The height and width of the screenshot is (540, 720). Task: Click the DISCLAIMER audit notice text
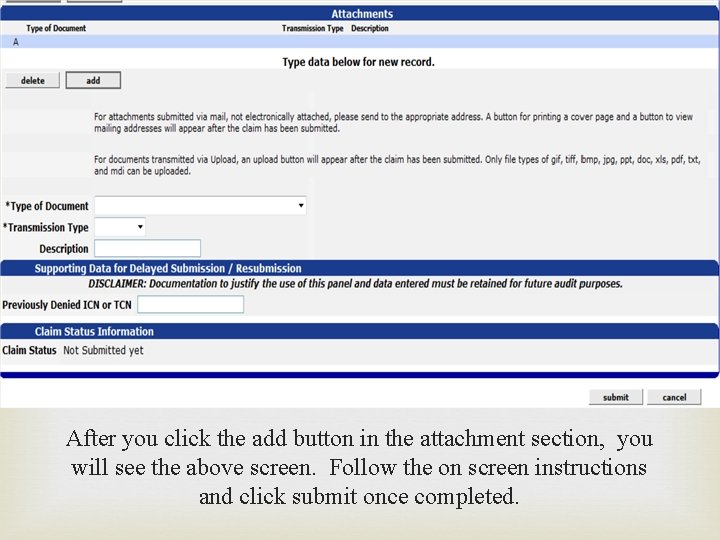coord(355,284)
